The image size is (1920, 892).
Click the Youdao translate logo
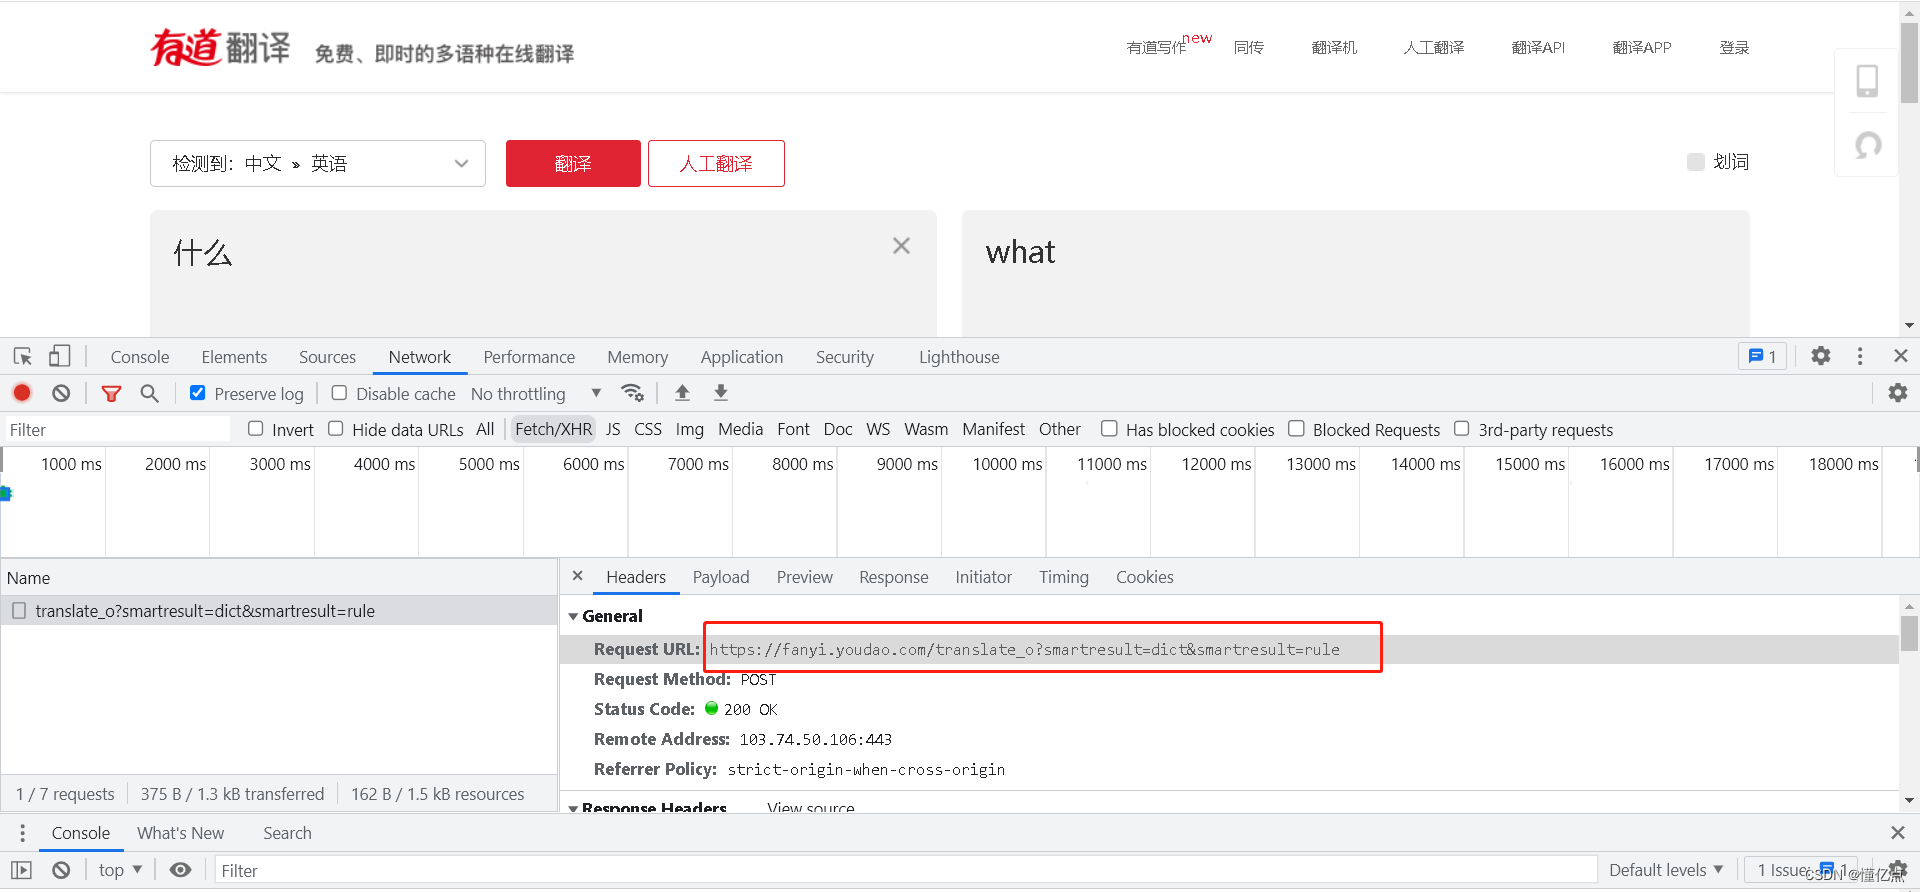click(220, 47)
